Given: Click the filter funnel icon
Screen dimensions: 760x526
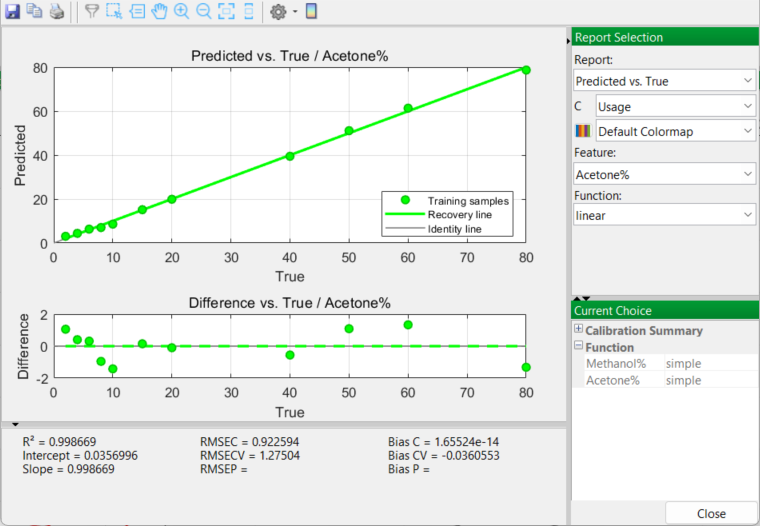Looking at the screenshot, I should coord(91,12).
